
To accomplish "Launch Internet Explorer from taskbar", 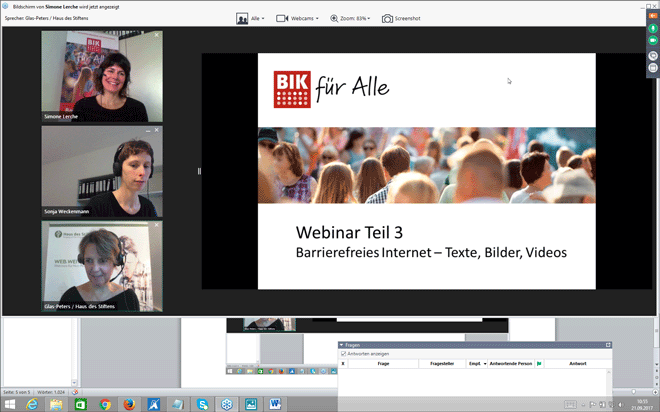I will click(x=32, y=404).
